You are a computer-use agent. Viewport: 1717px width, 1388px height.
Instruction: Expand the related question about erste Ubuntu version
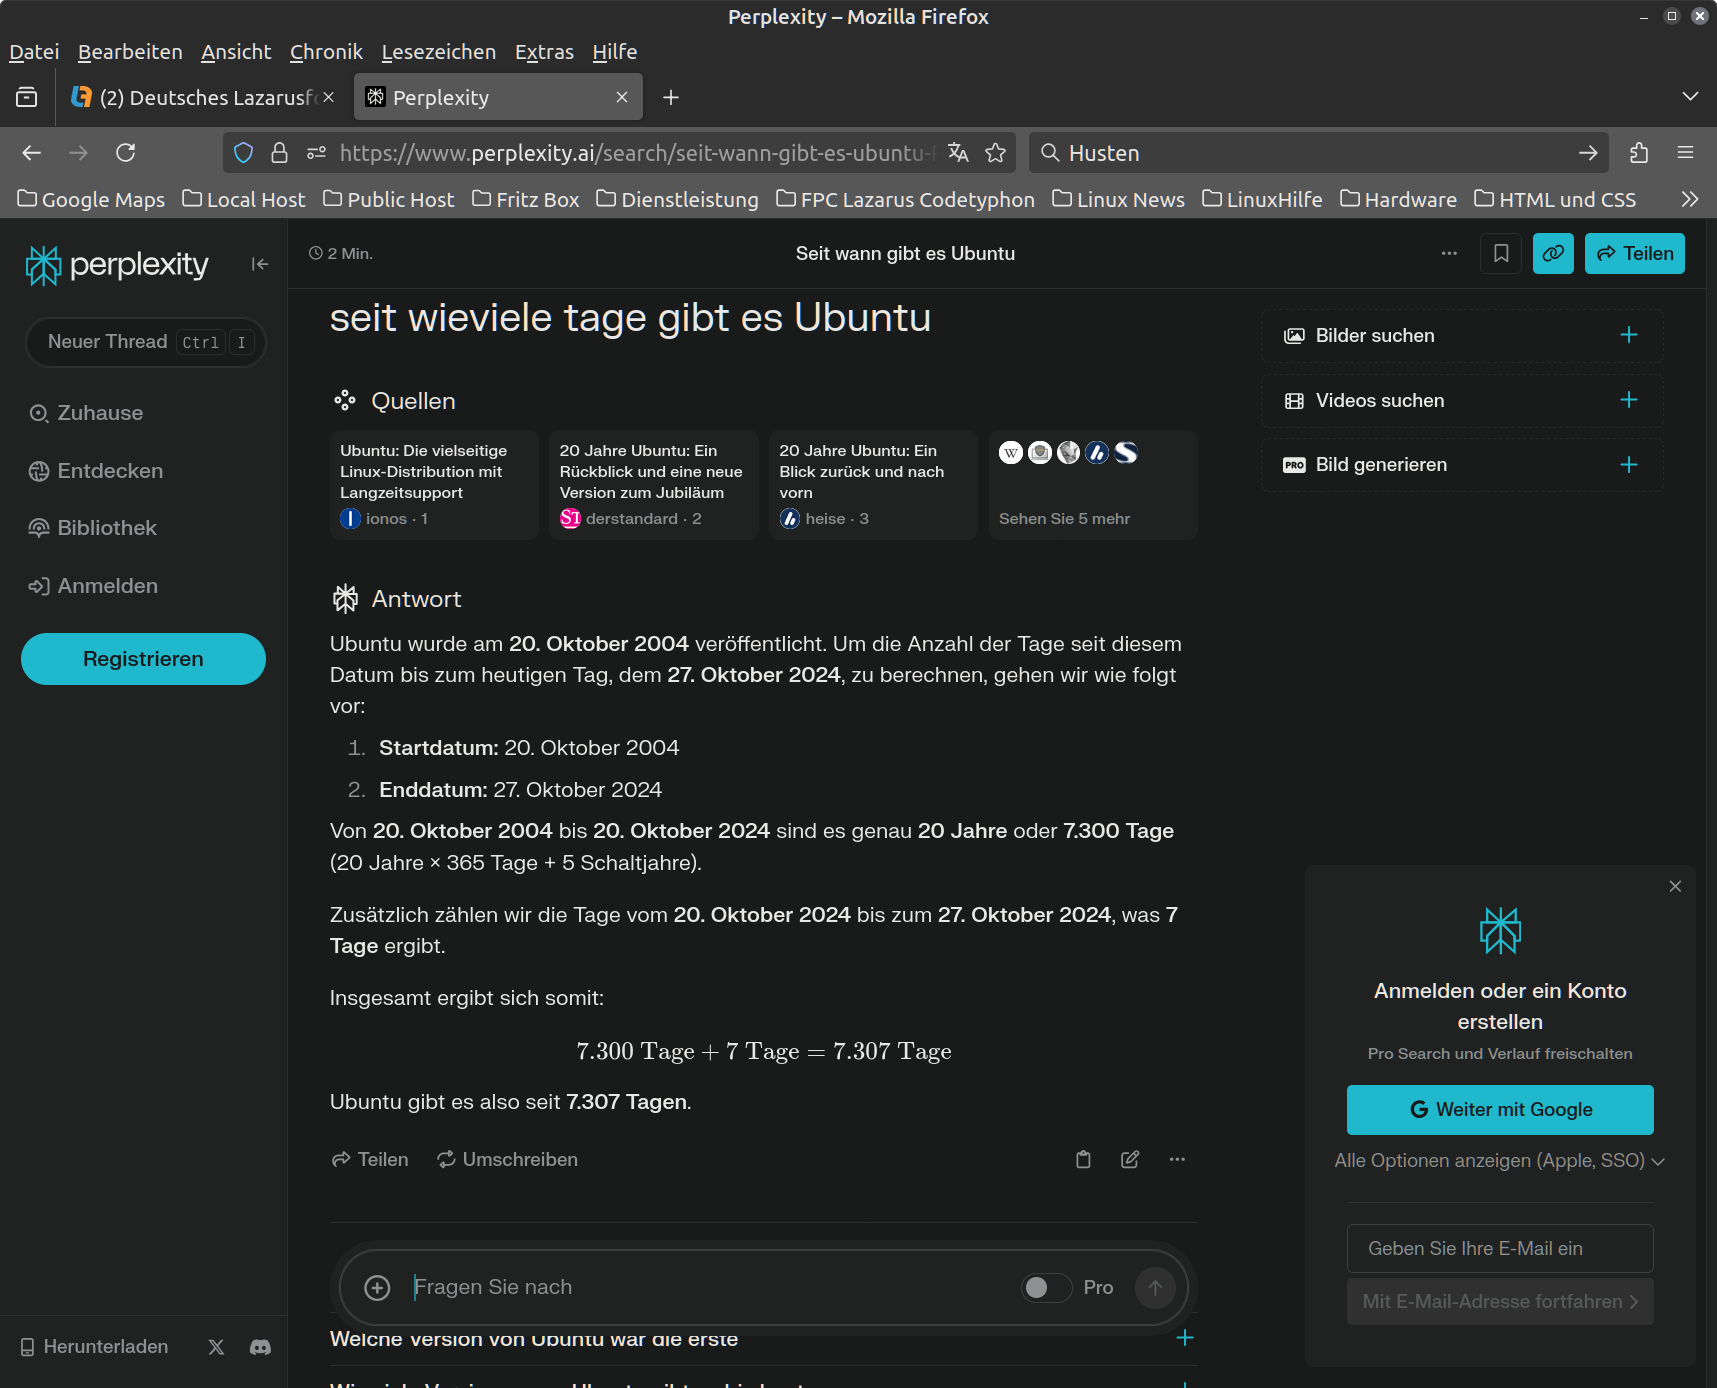[1184, 1338]
